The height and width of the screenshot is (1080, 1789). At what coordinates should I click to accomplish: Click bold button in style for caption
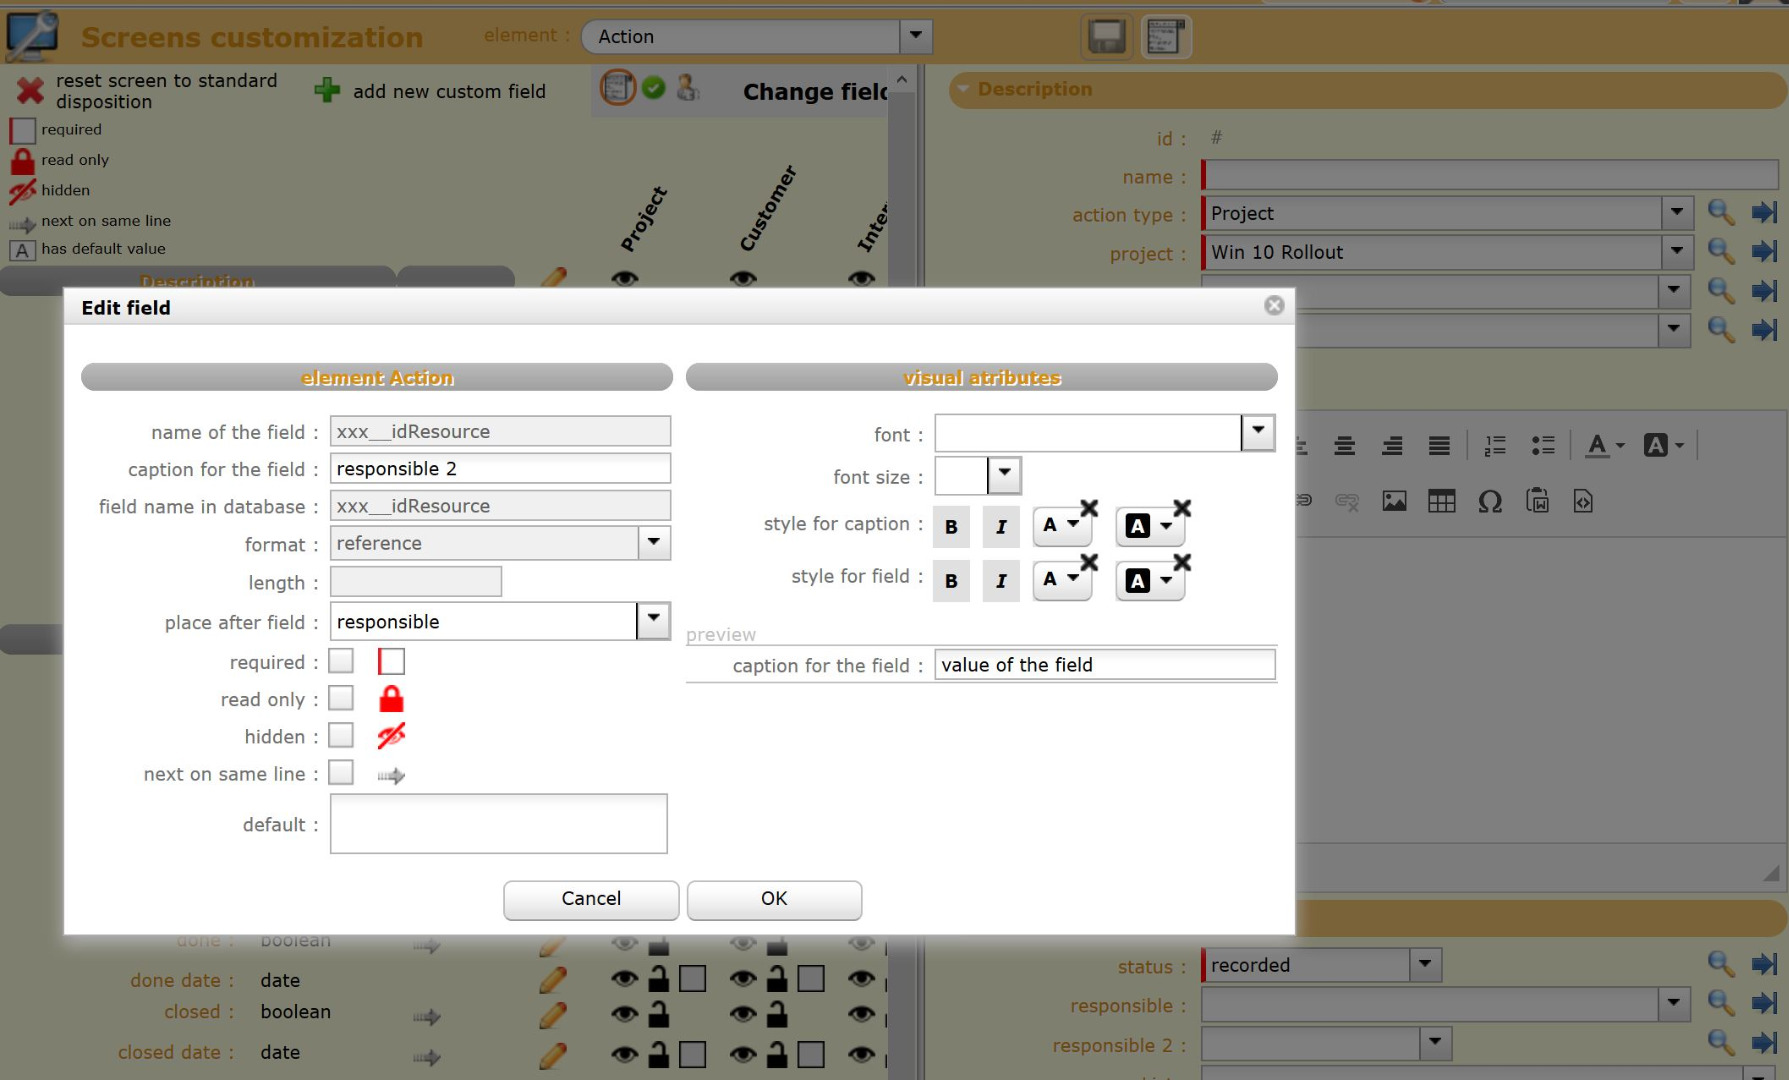(951, 527)
